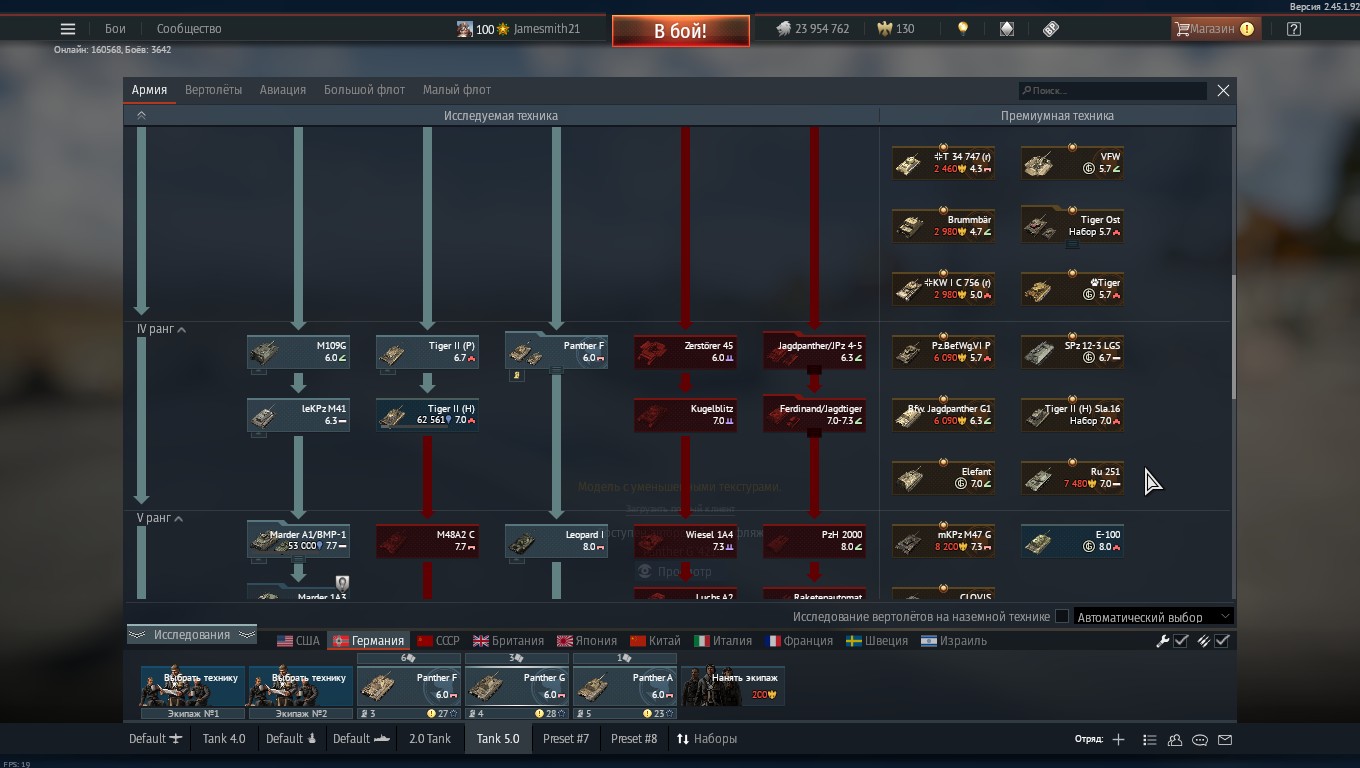Choose vehicle for Экипаж №2

(301, 685)
